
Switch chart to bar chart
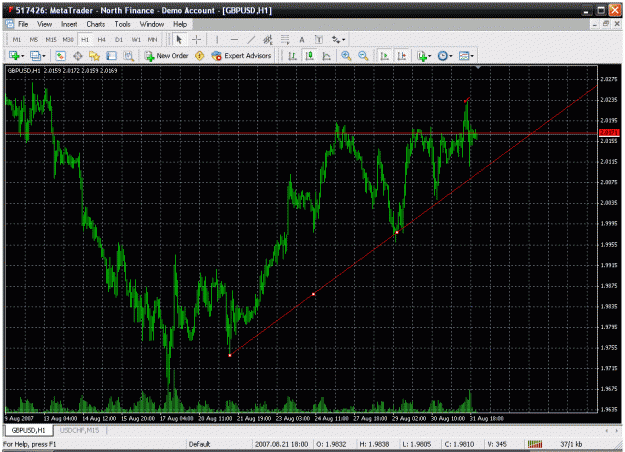tap(292, 56)
